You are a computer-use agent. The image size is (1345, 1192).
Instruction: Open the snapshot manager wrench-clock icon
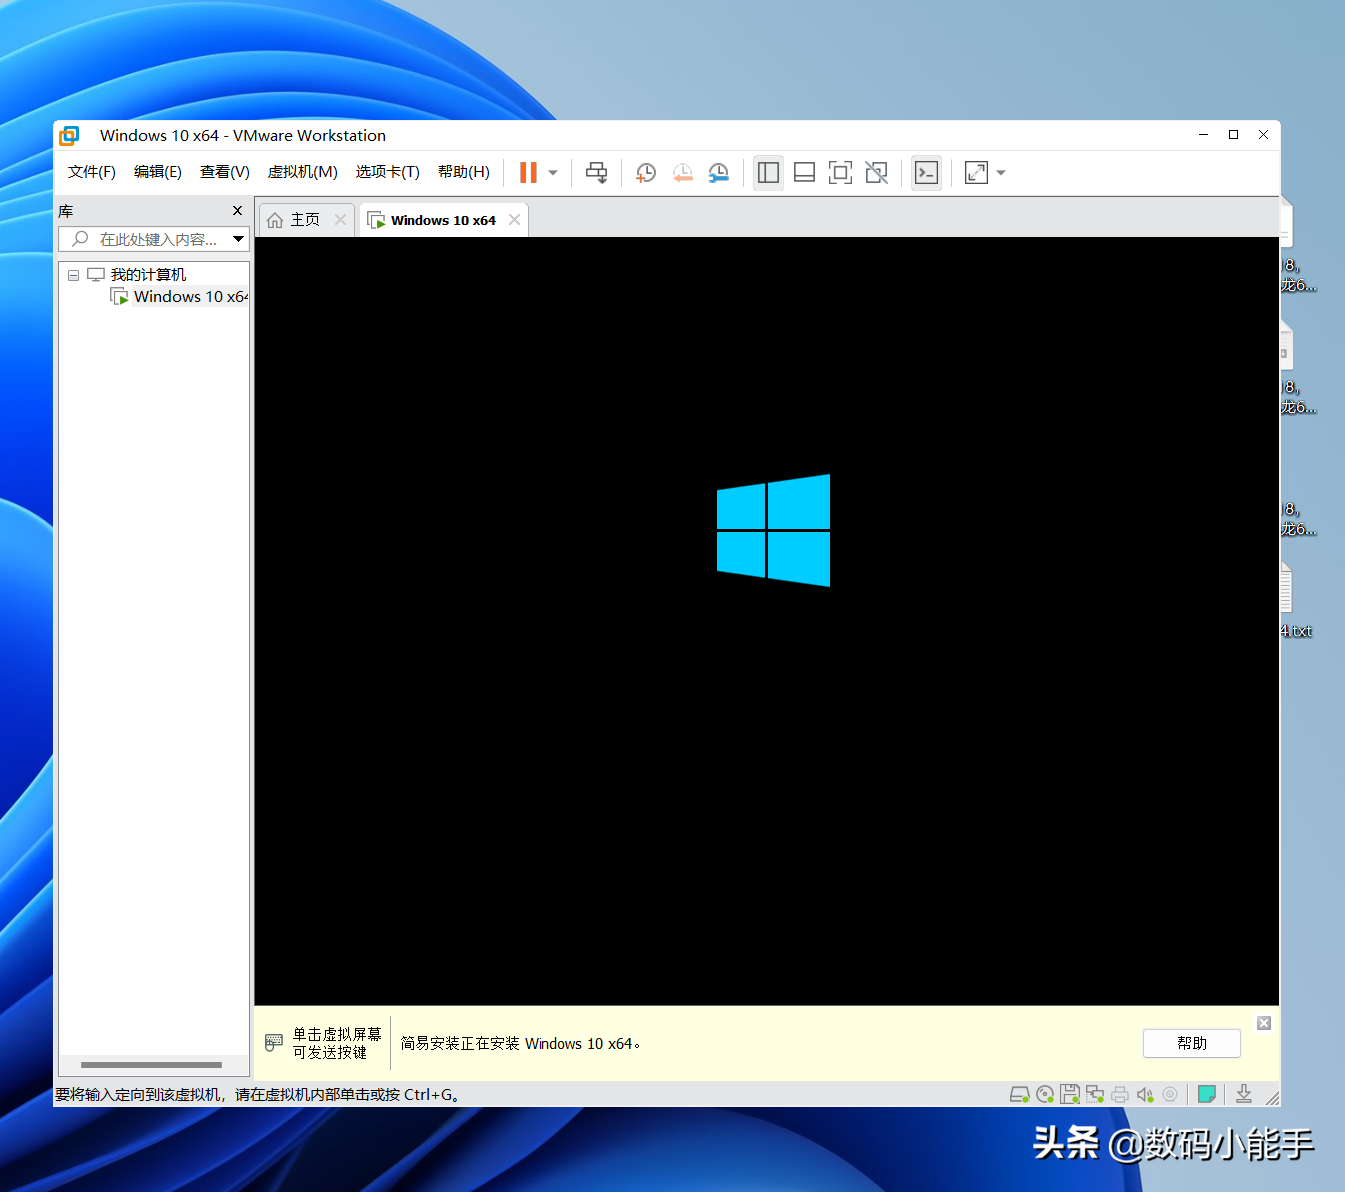[x=718, y=173]
